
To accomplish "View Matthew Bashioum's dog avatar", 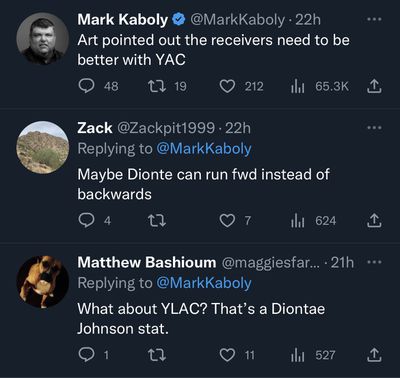I will [43, 282].
